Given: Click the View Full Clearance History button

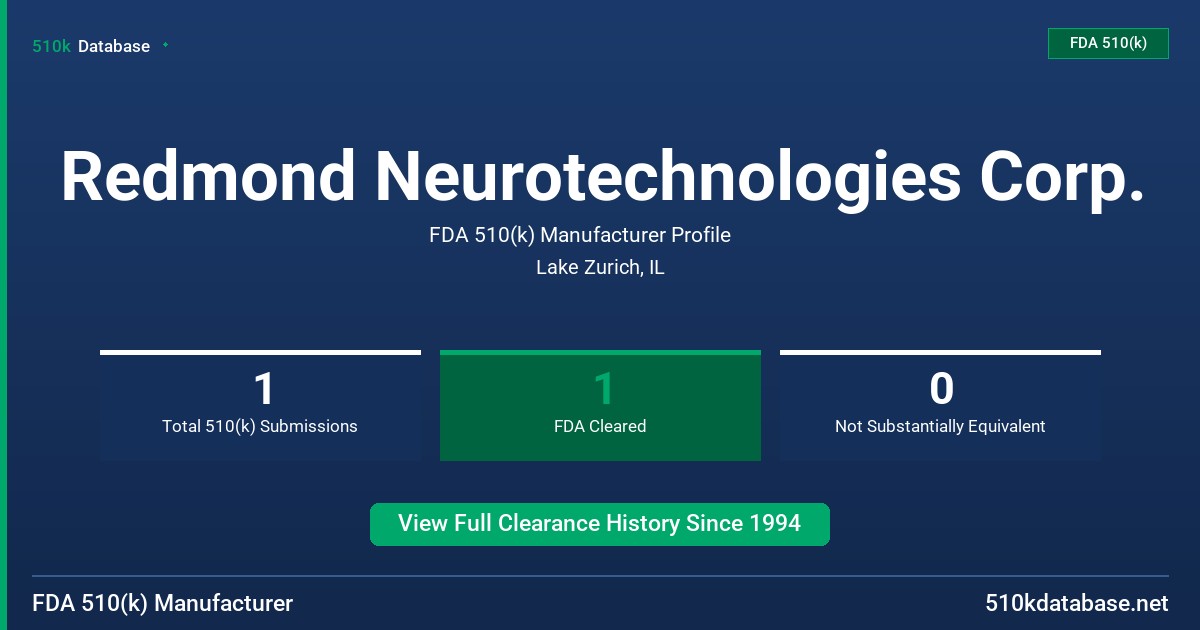Looking at the screenshot, I should point(600,524).
